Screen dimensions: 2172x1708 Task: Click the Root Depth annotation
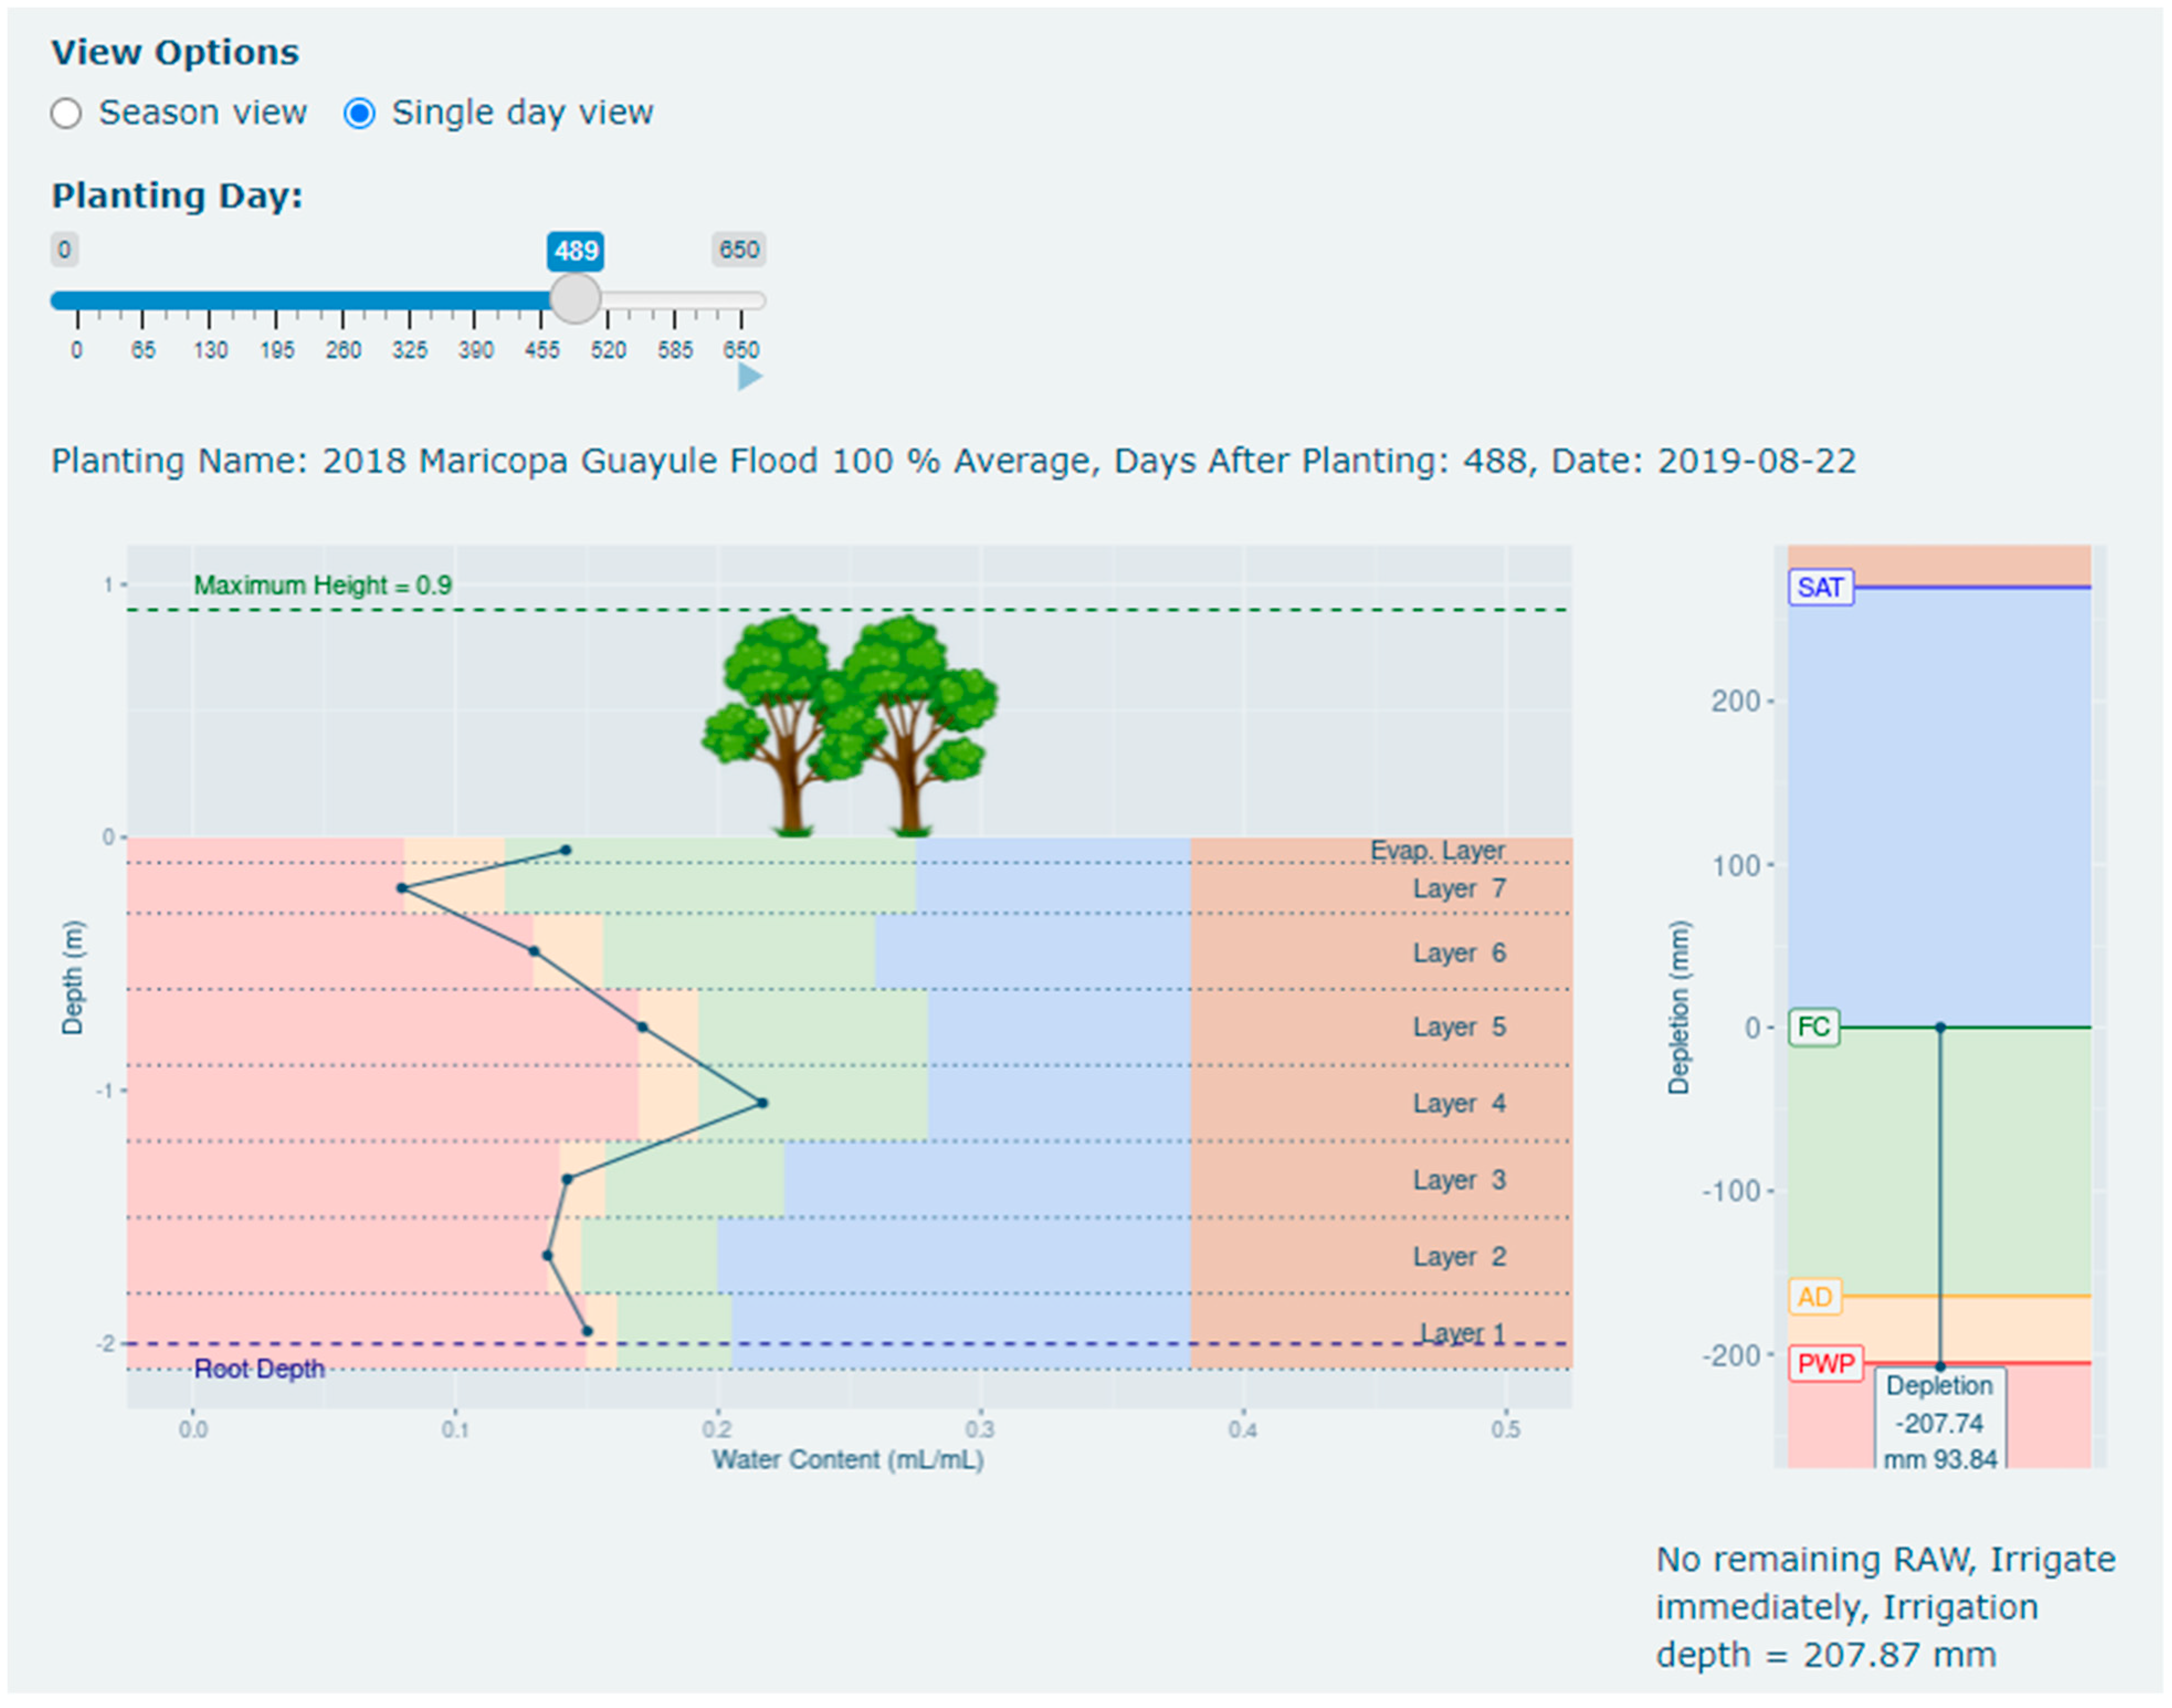pos(259,1369)
